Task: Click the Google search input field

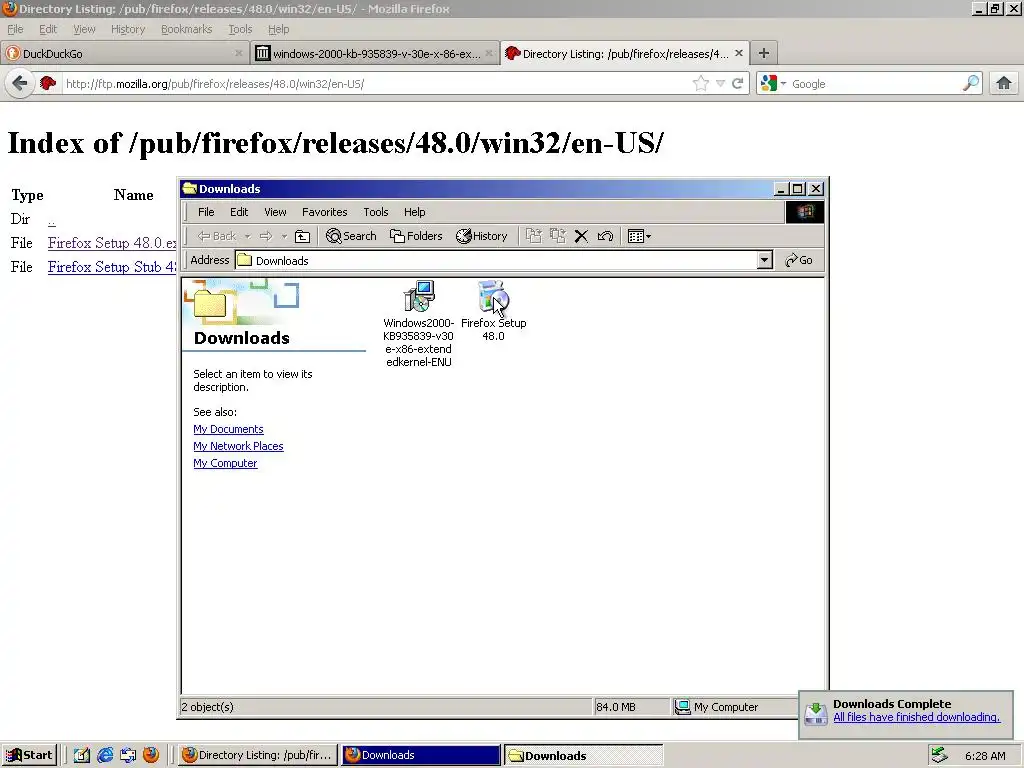Action: 875,84
